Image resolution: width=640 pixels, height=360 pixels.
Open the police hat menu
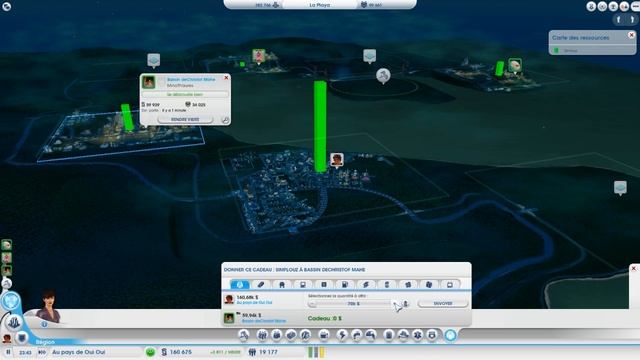(x=403, y=336)
